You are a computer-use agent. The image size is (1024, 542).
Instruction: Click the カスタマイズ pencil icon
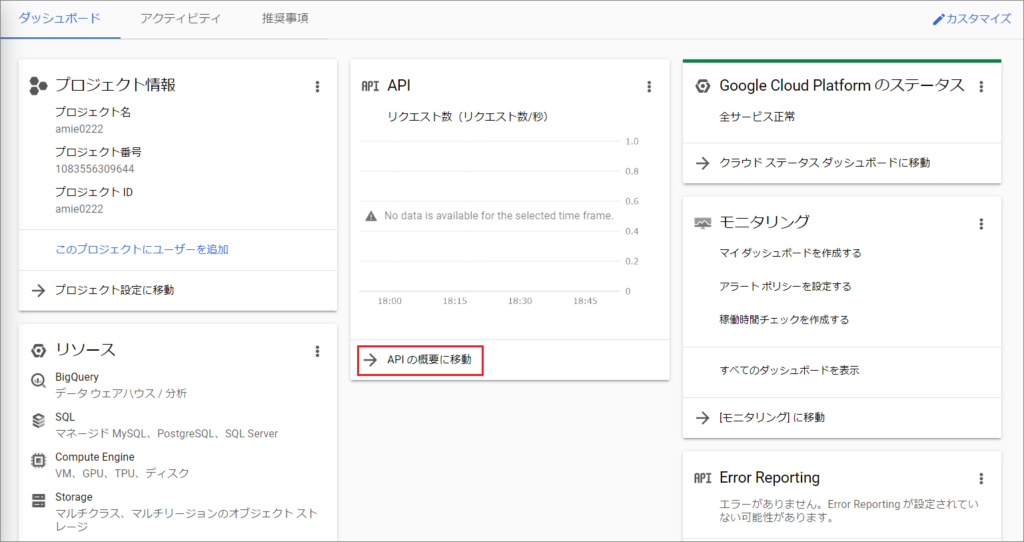[x=938, y=19]
